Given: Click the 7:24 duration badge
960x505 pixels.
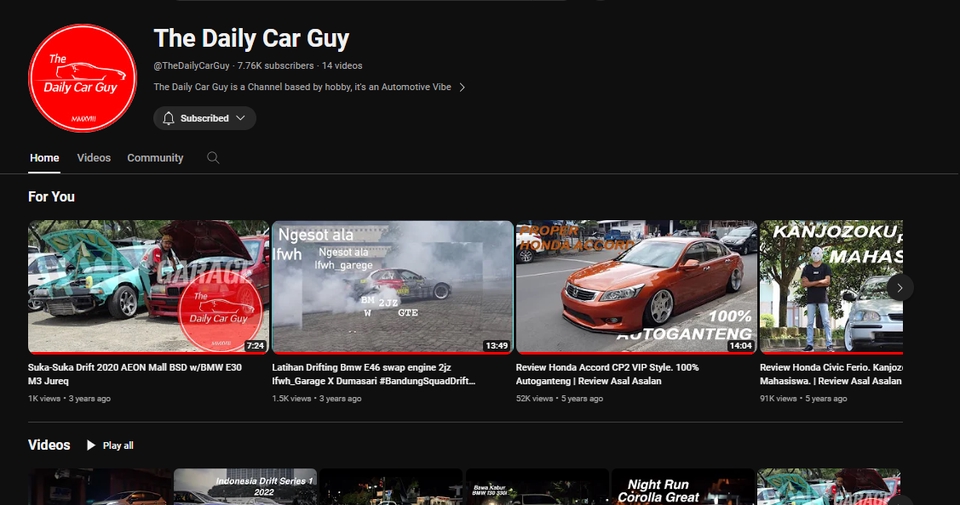Looking at the screenshot, I should pyautogui.click(x=255, y=346).
